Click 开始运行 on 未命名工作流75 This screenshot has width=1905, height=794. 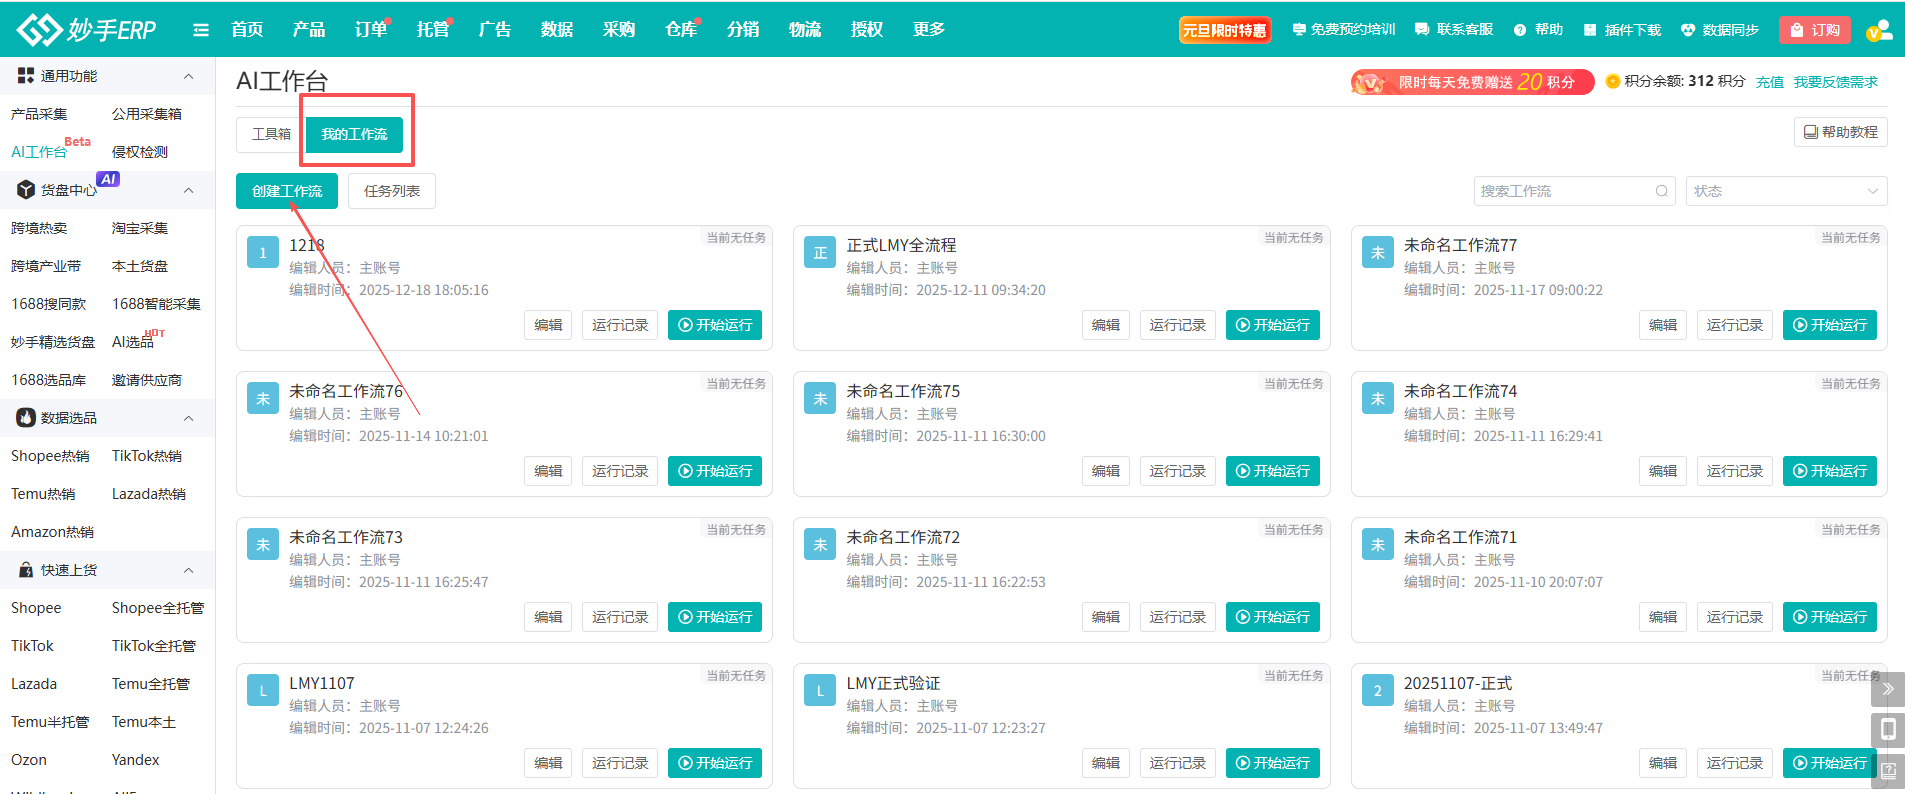pos(1273,471)
